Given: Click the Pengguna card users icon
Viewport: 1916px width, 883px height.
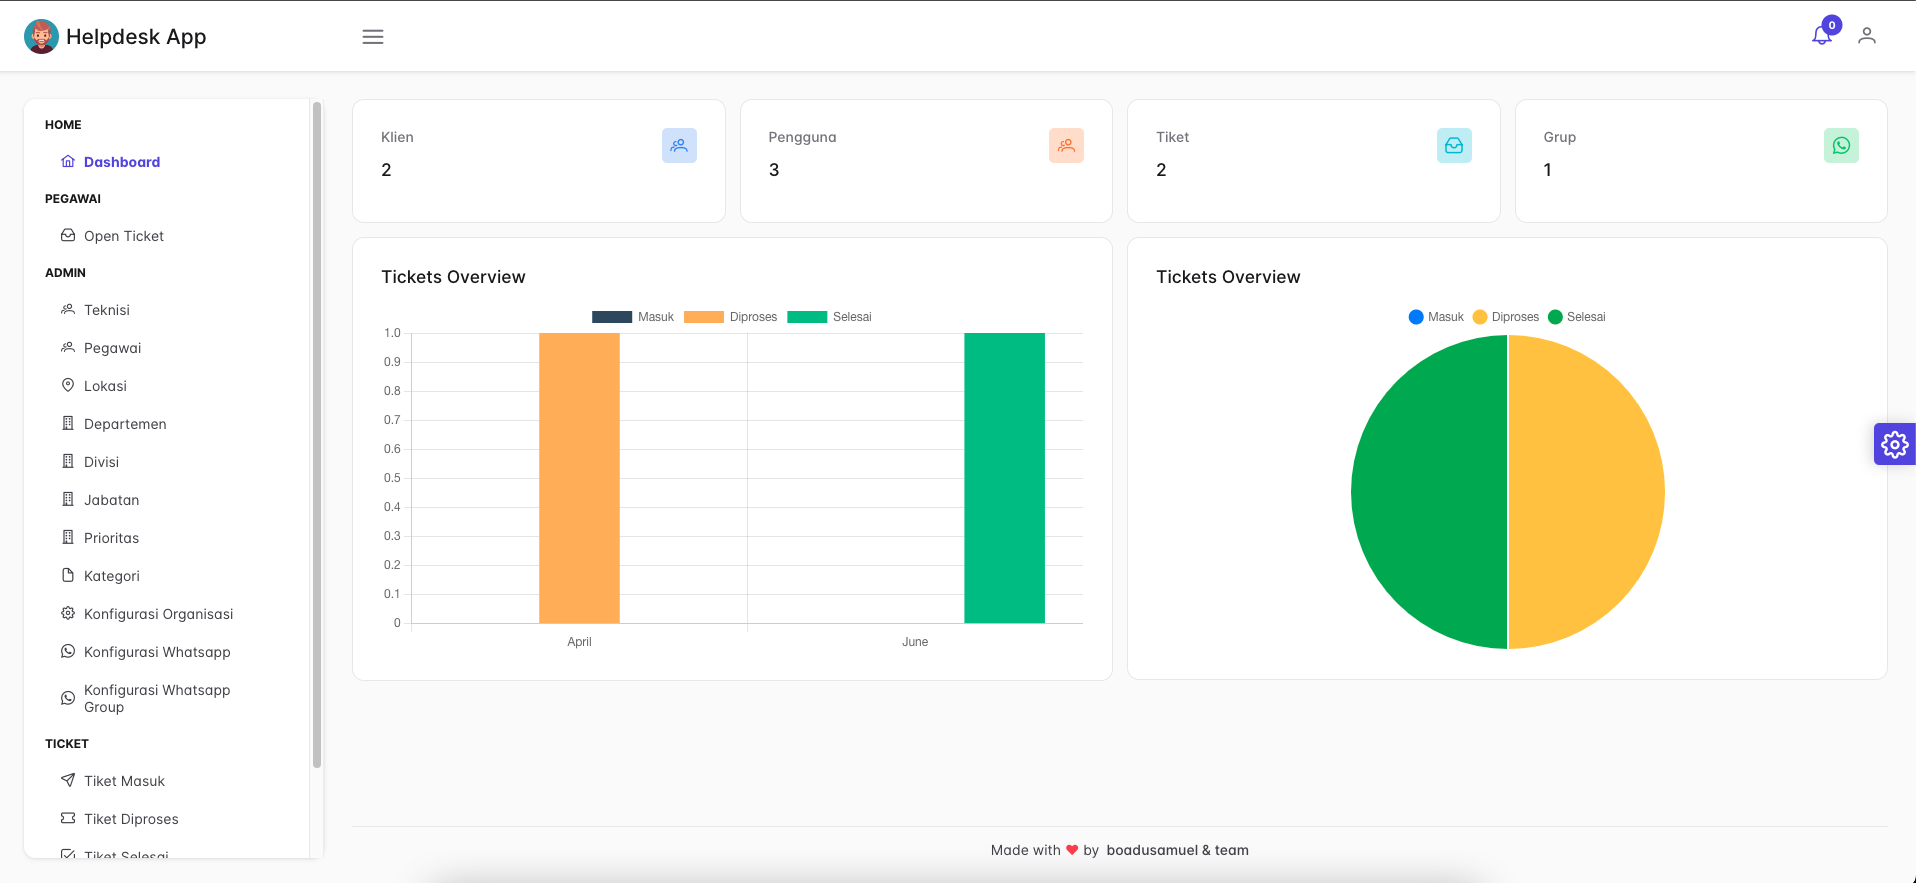Looking at the screenshot, I should coord(1066,146).
